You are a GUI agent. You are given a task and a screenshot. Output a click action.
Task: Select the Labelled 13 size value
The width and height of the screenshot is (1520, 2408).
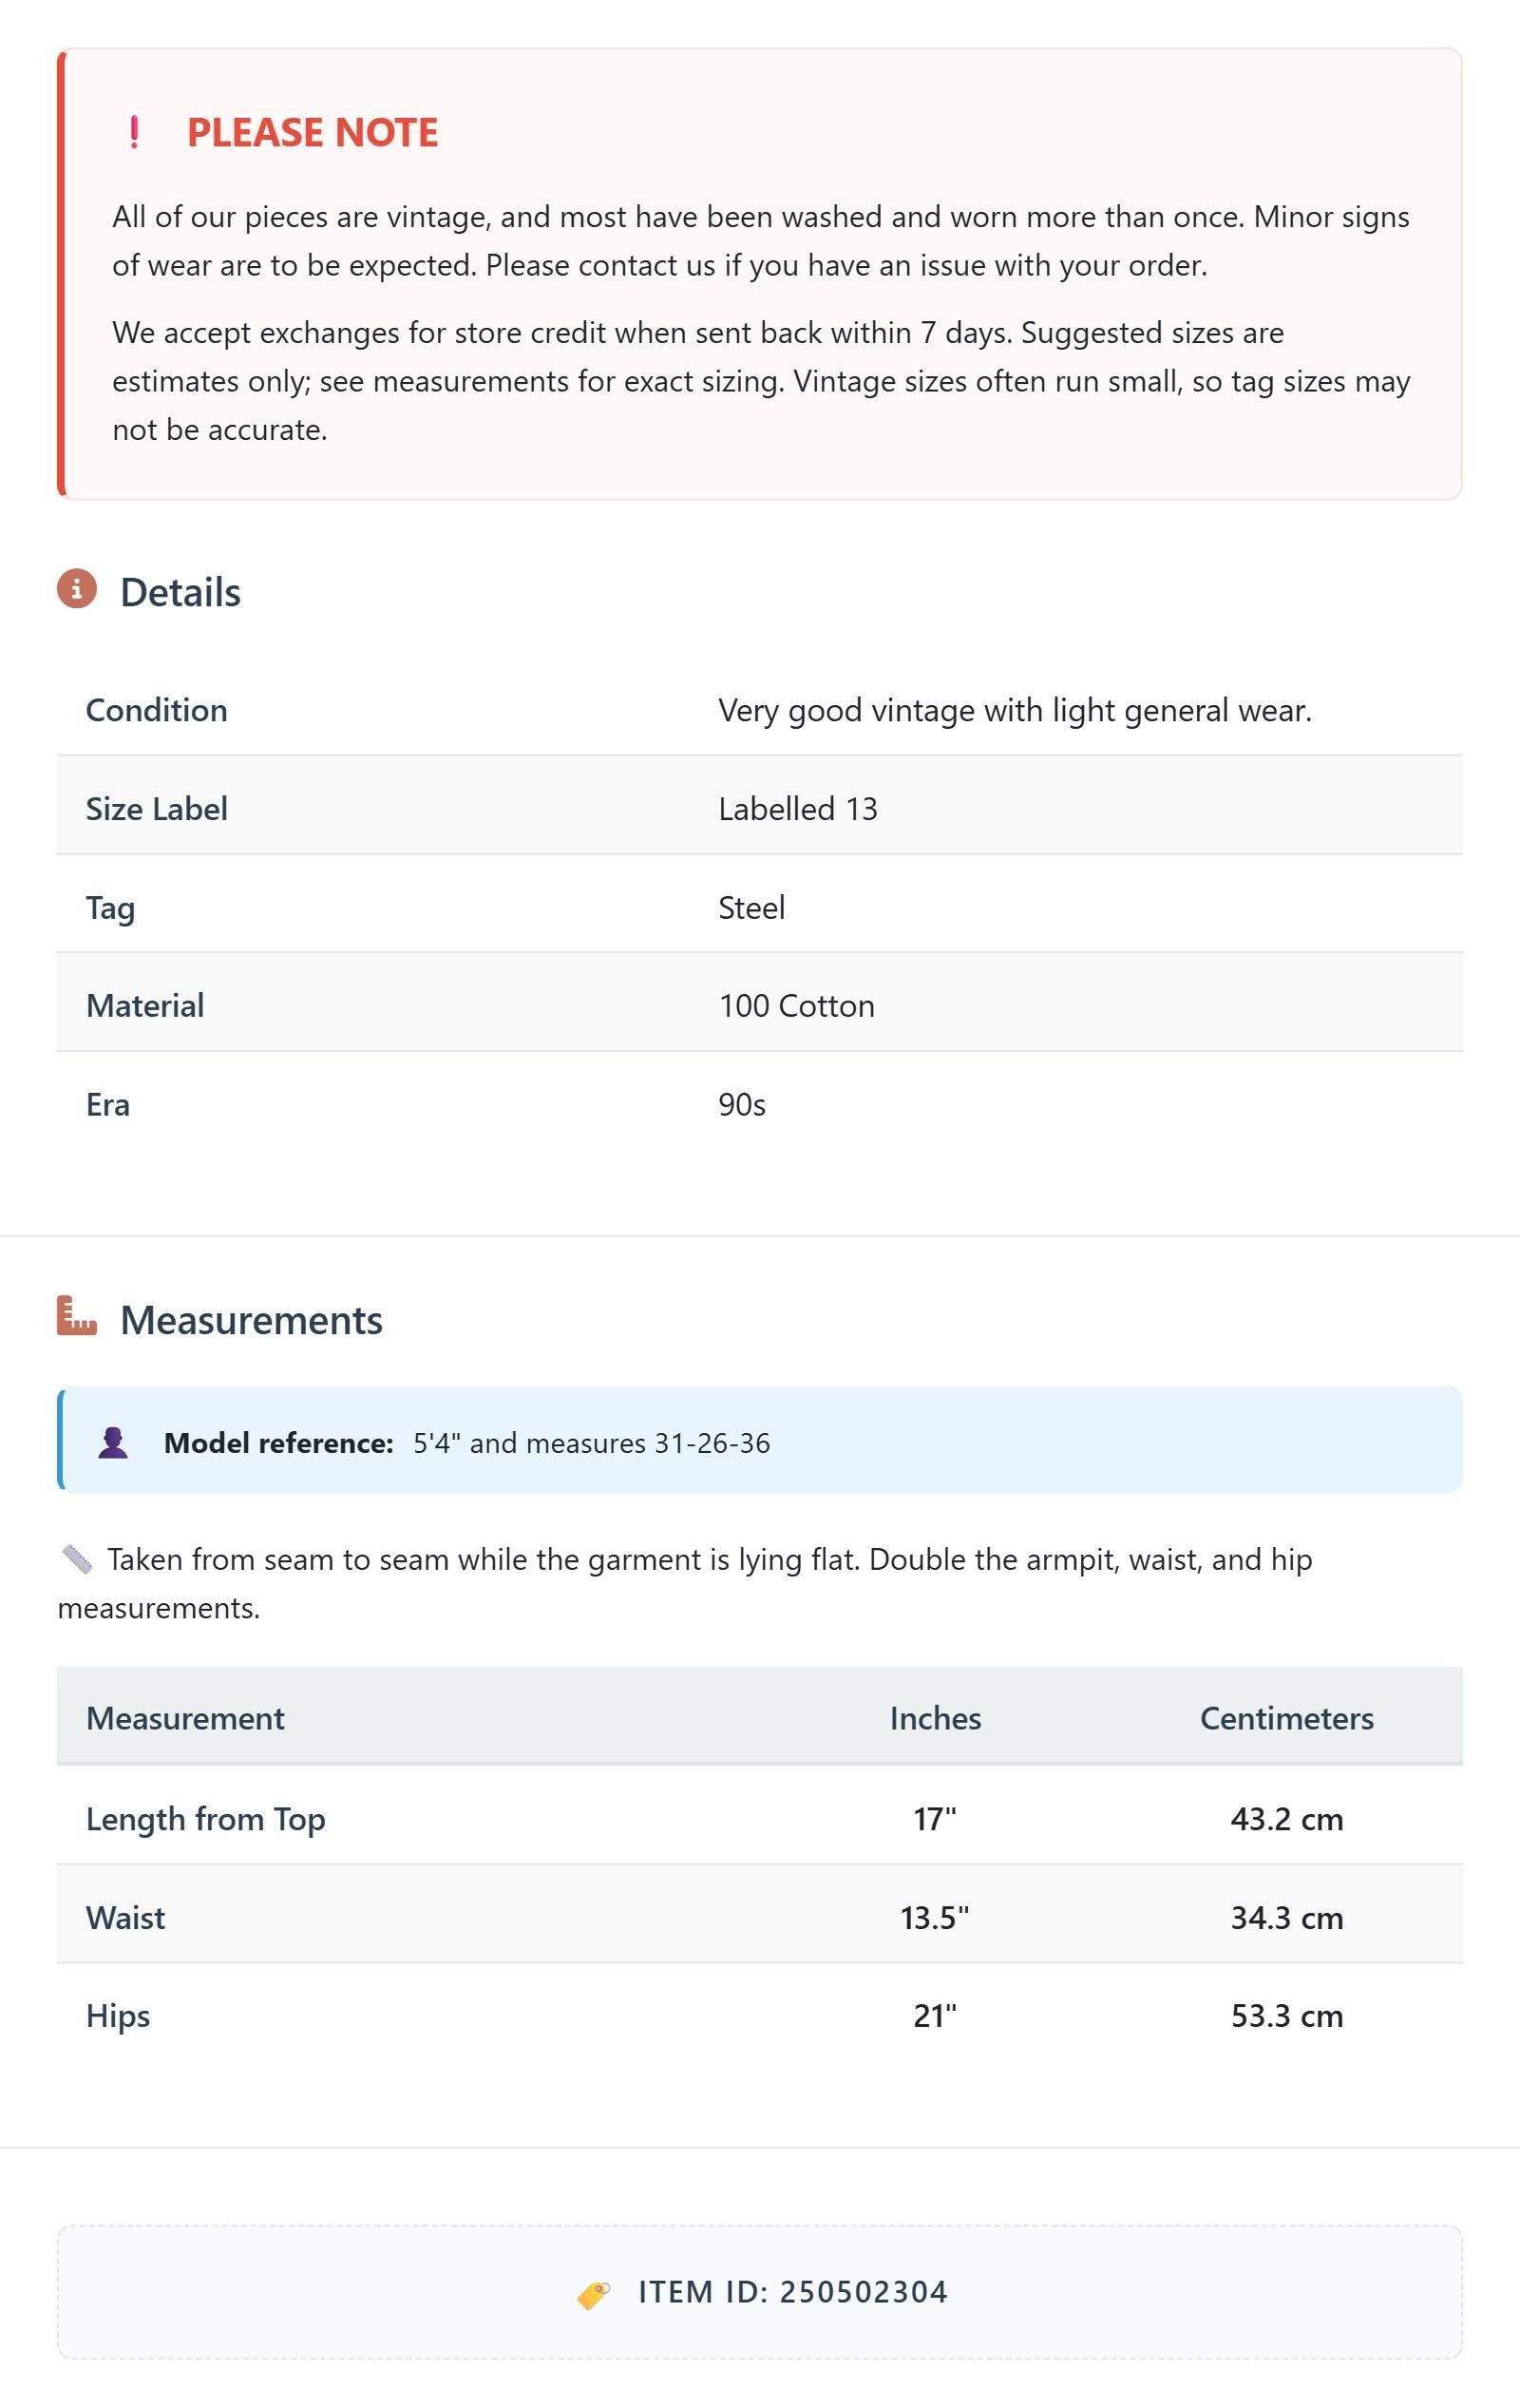tap(798, 809)
